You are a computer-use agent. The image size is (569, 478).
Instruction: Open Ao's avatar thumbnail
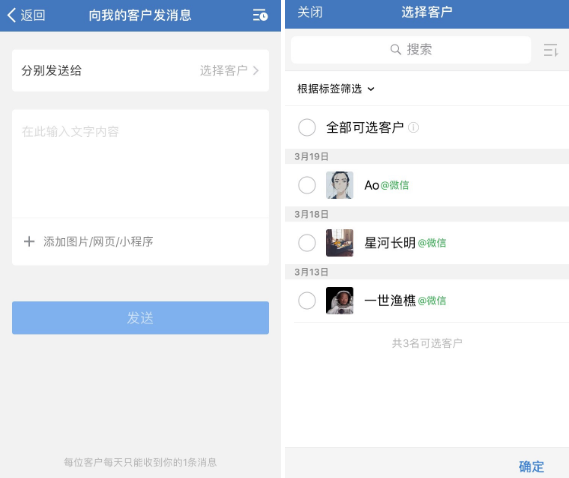point(339,185)
